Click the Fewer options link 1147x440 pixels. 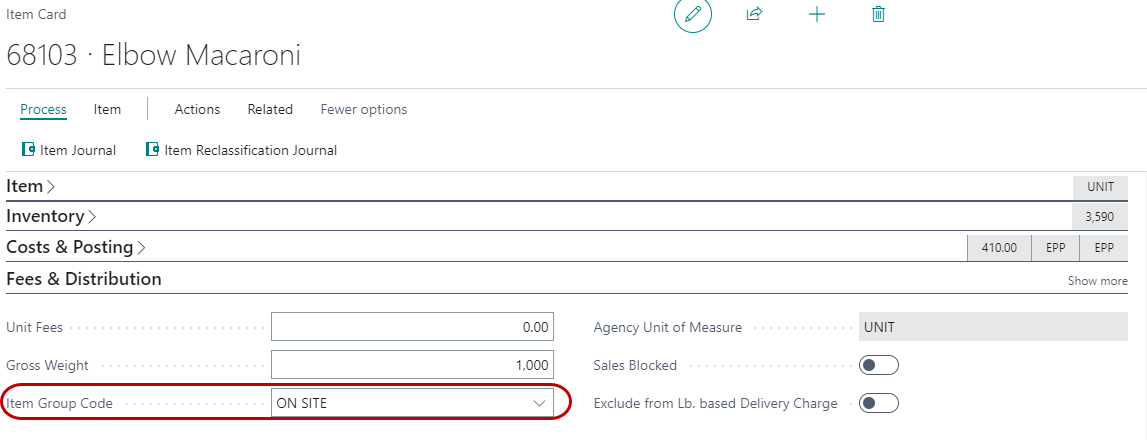(x=363, y=109)
